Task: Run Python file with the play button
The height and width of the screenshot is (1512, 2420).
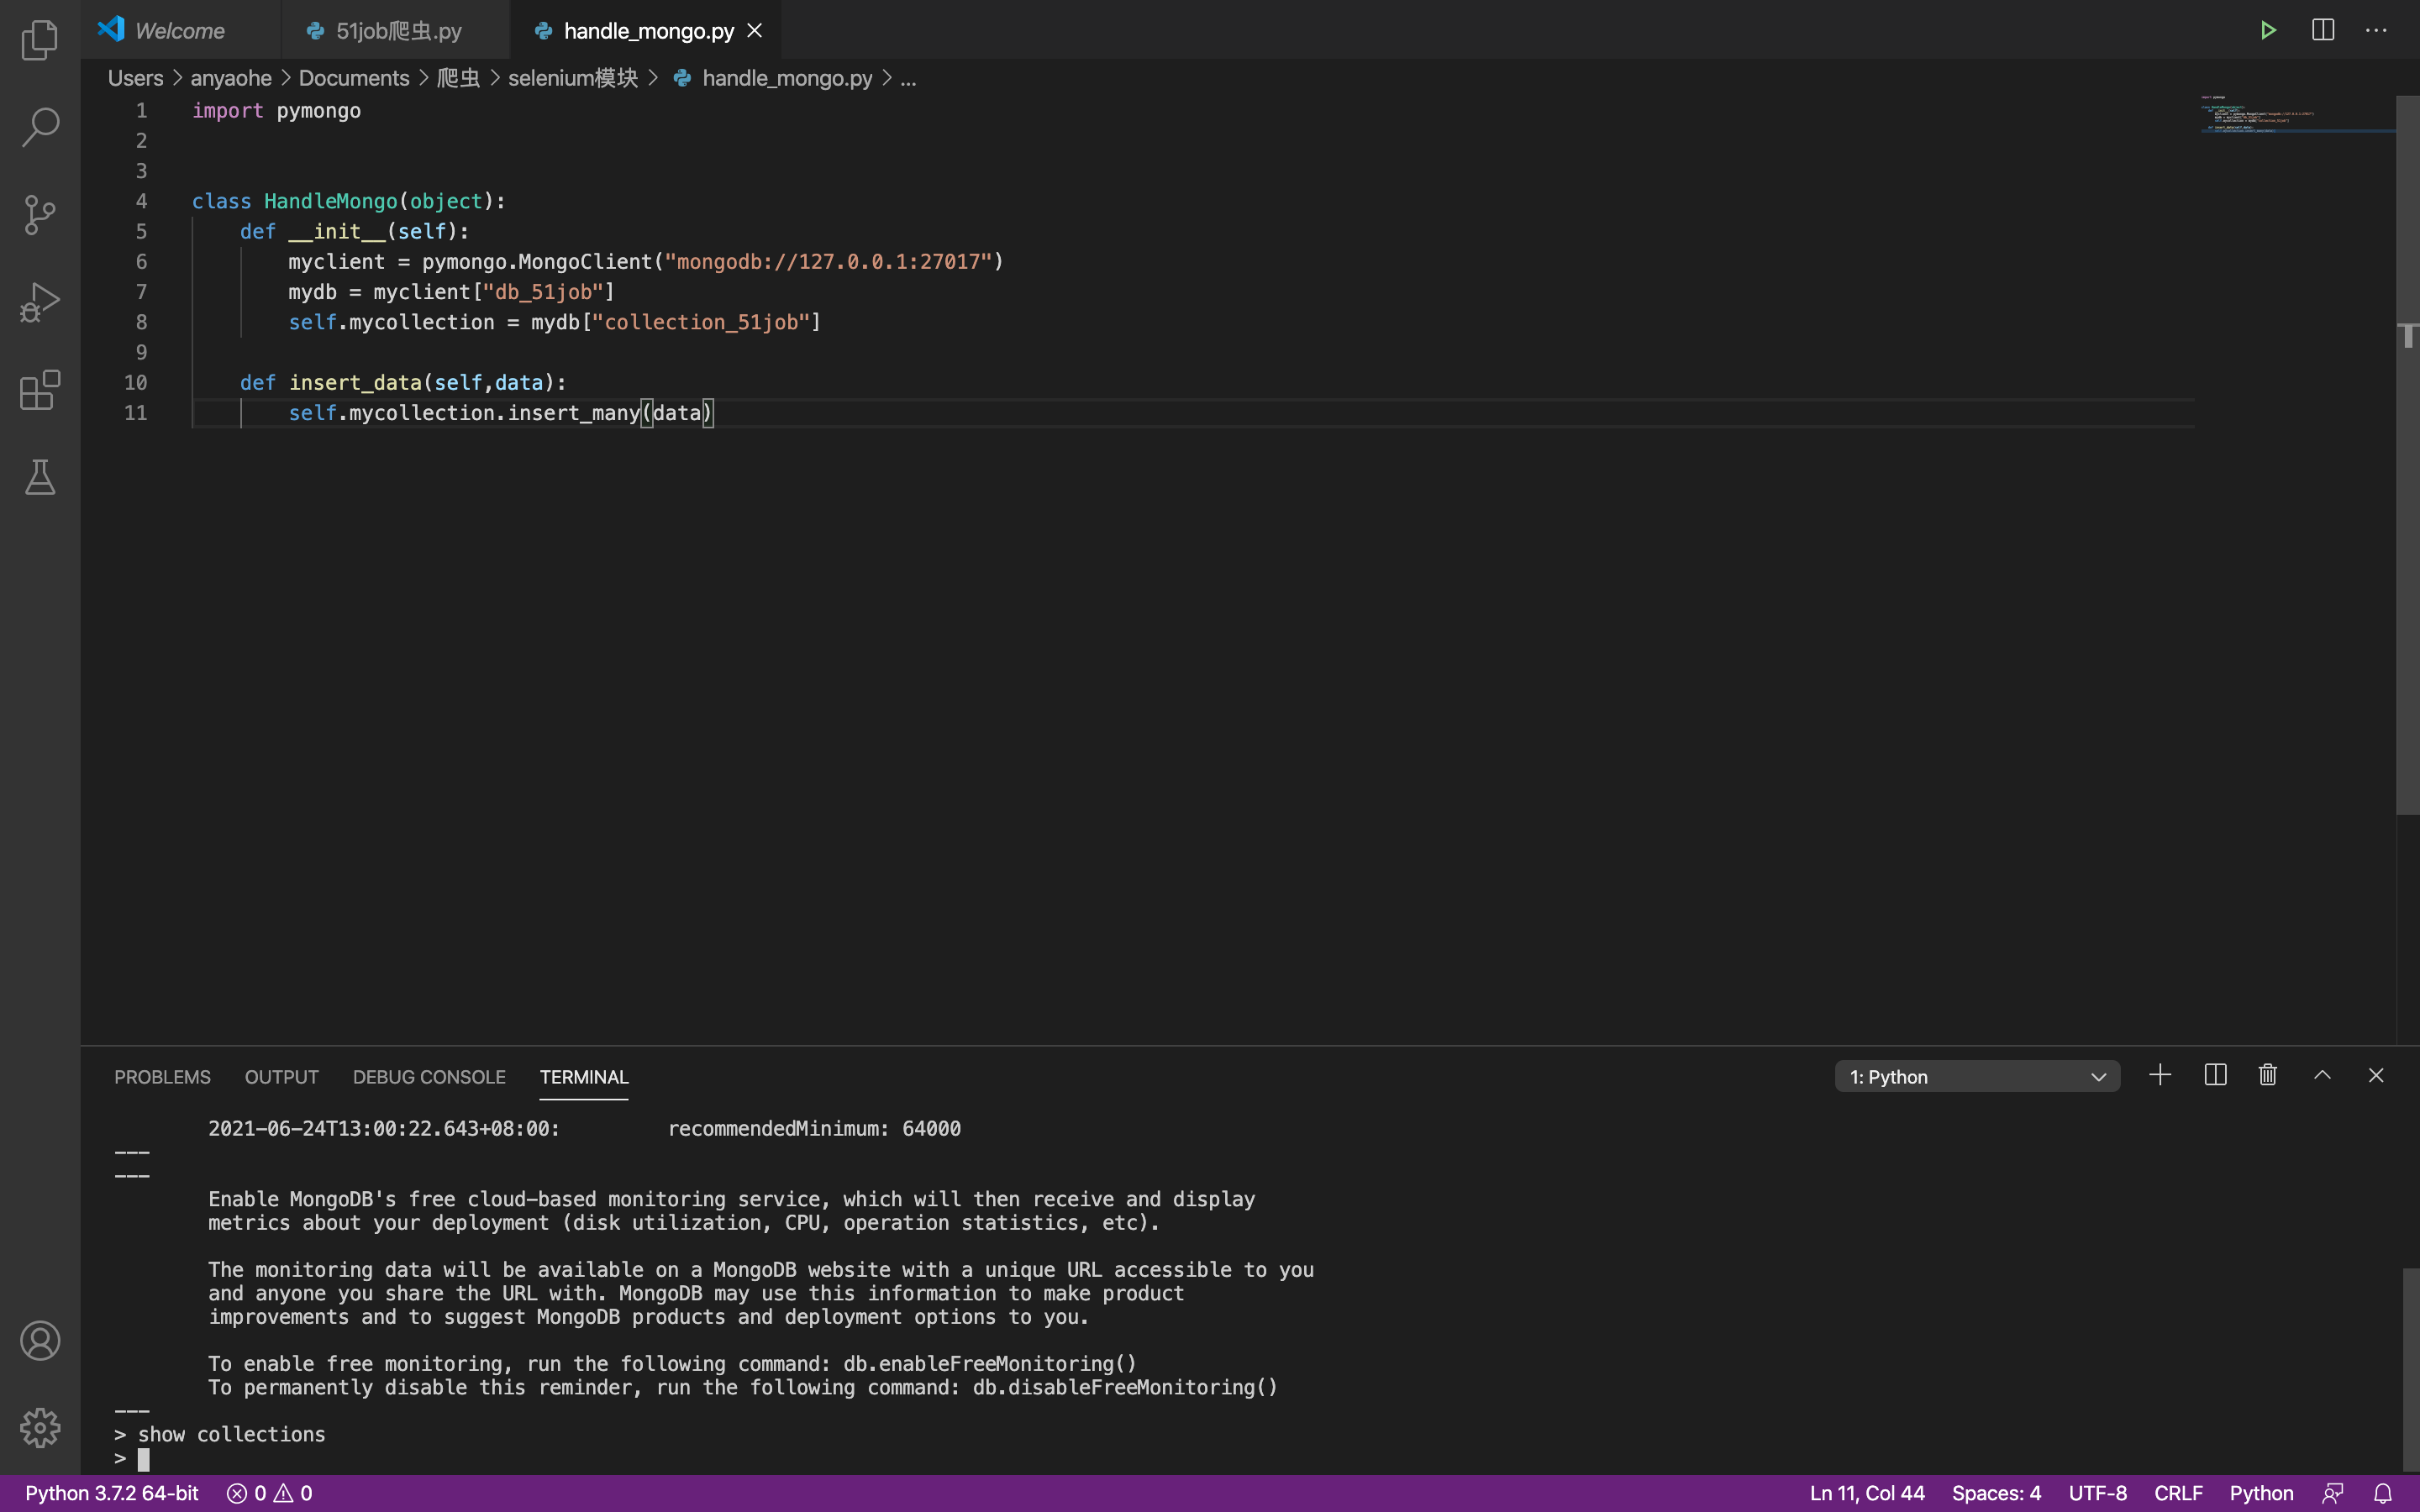Action: (2268, 30)
